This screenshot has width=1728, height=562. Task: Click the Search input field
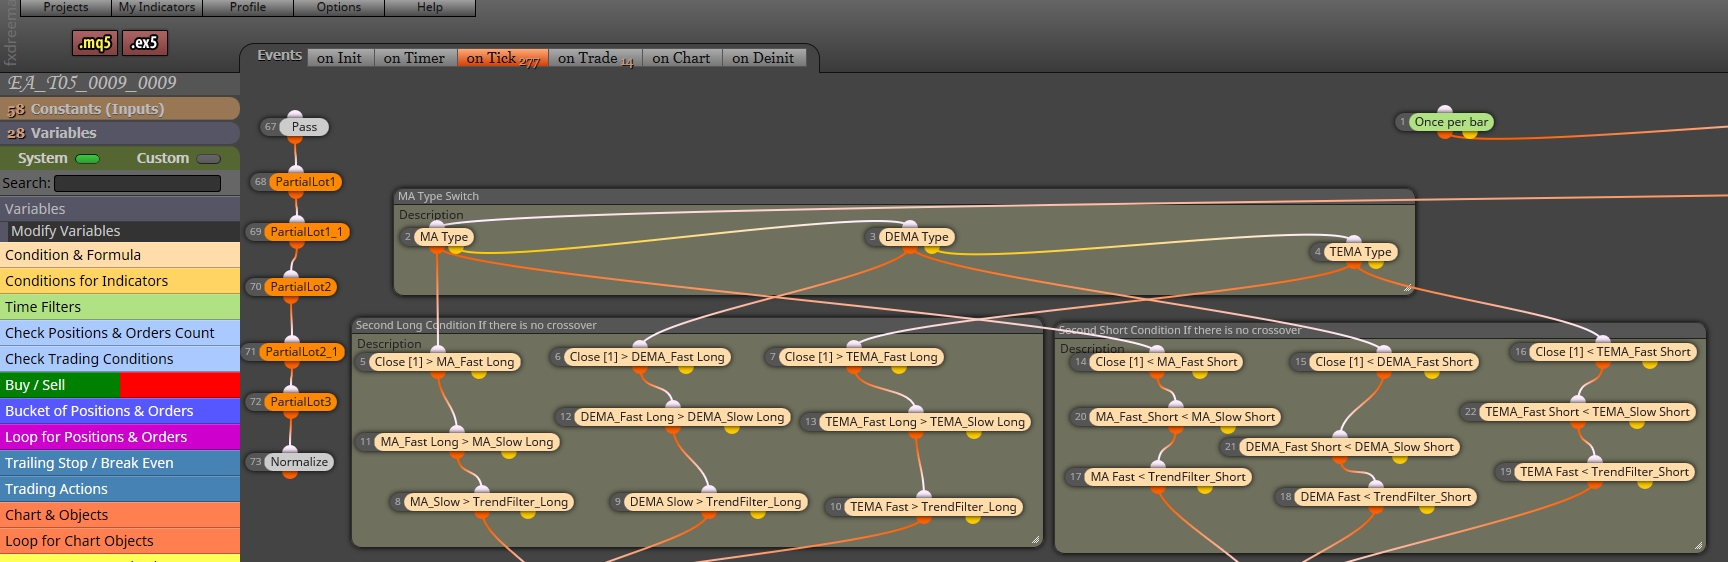click(x=137, y=183)
